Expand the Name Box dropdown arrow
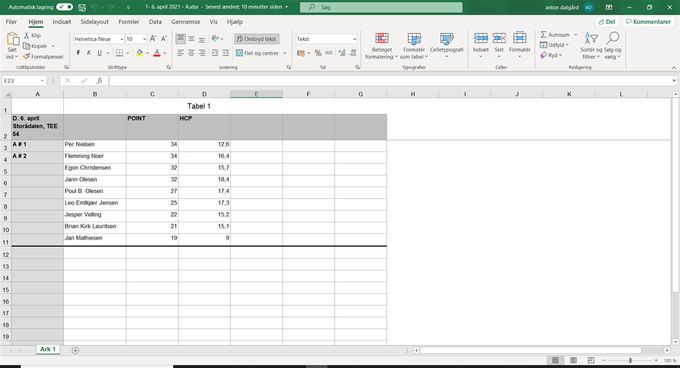 coord(42,81)
